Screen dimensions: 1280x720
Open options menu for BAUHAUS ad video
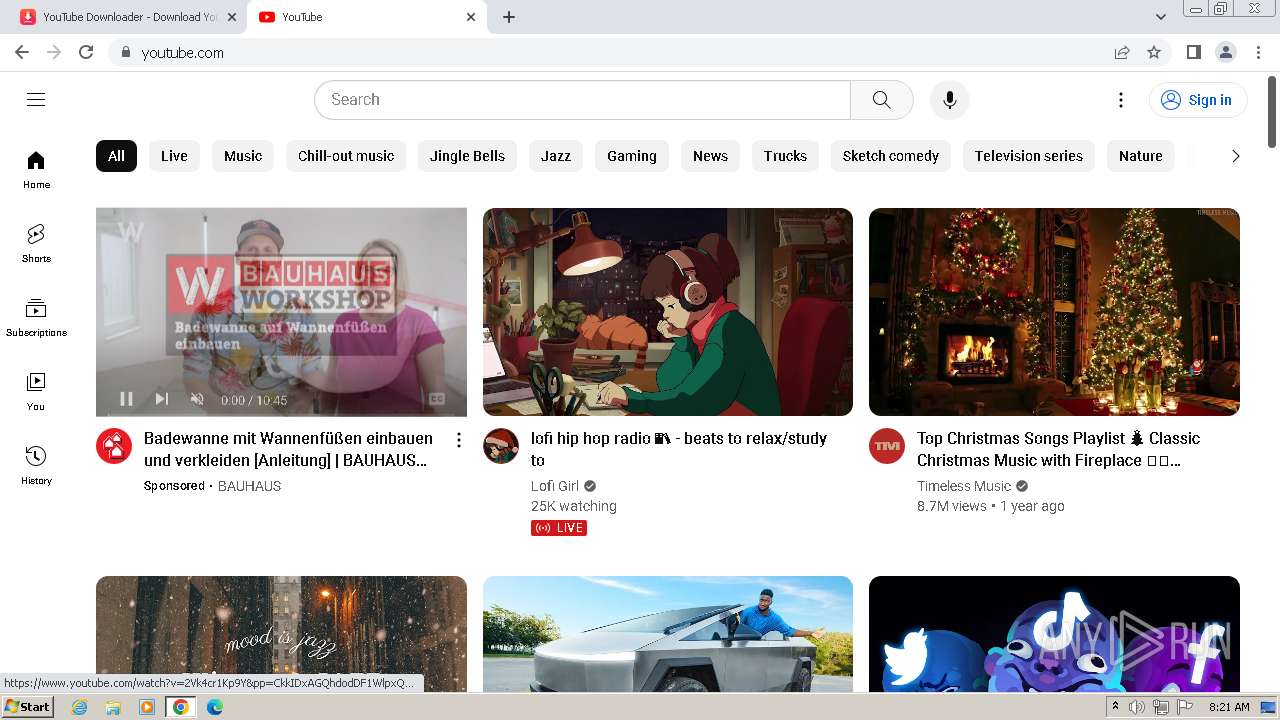(x=459, y=440)
